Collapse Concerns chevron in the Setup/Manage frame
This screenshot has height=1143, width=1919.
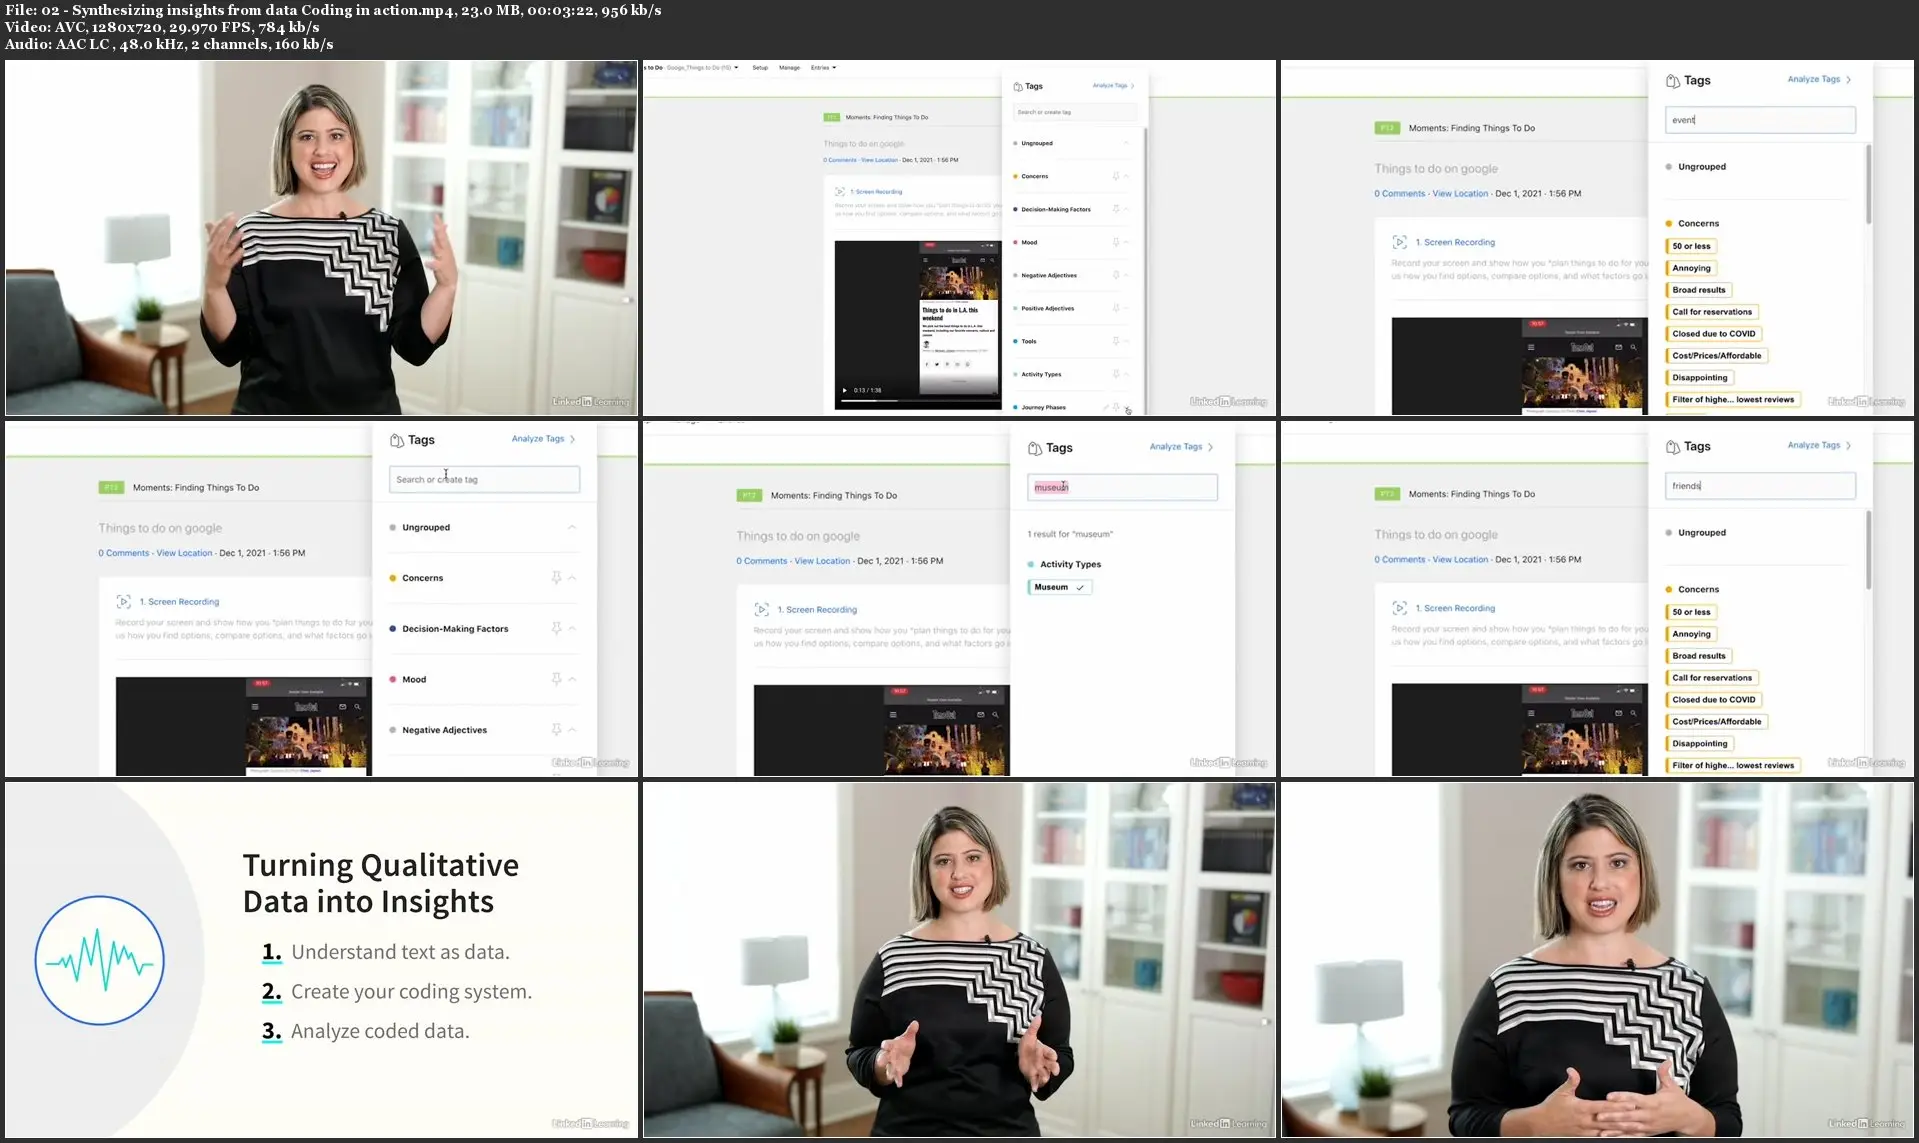1127,176
